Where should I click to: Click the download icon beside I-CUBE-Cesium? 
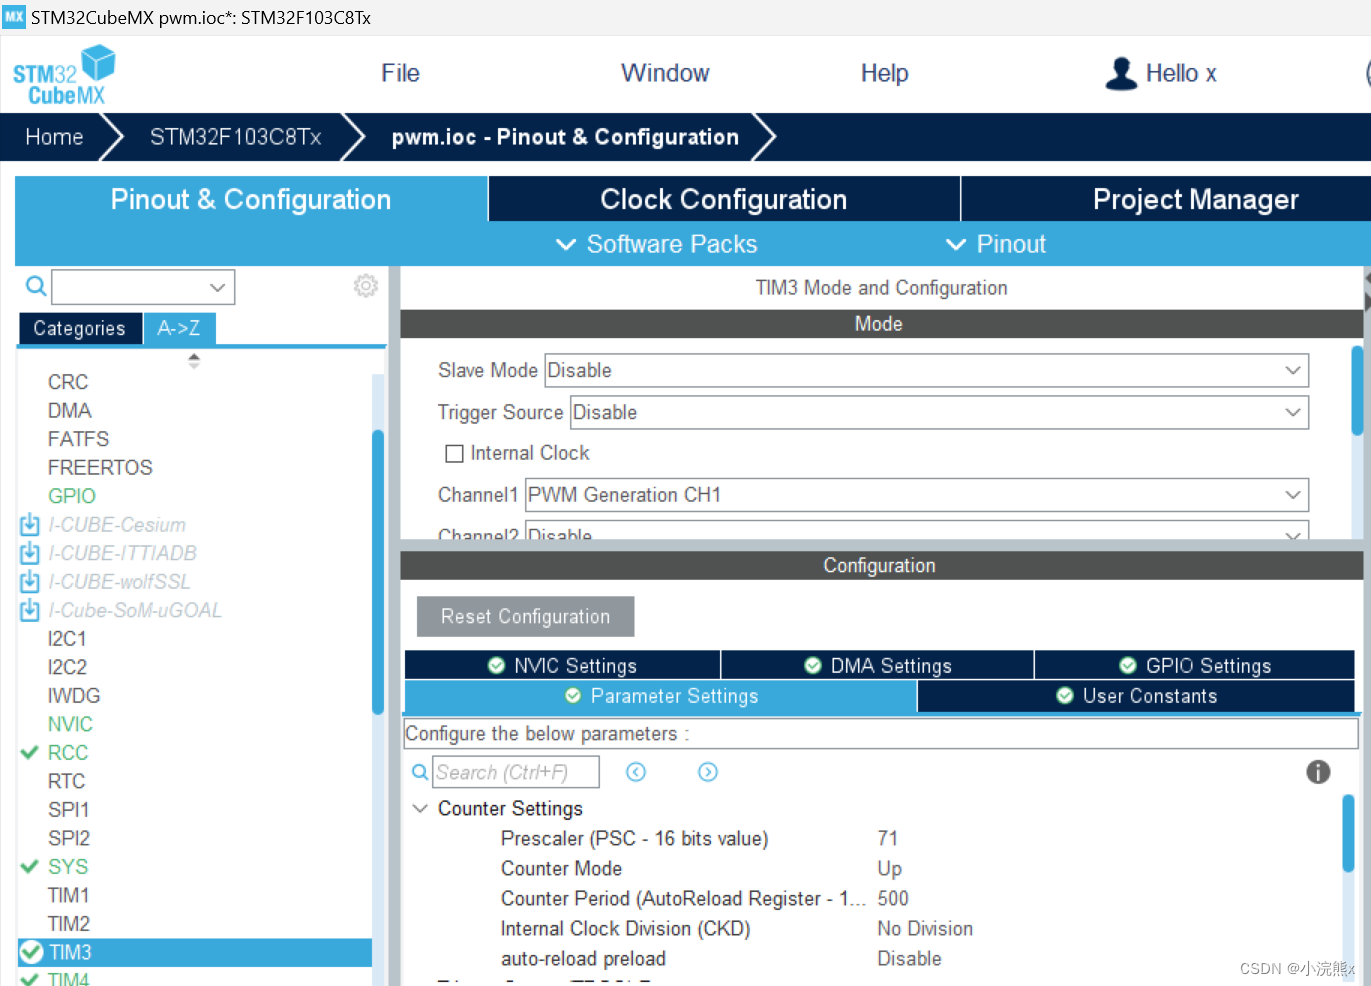30,524
